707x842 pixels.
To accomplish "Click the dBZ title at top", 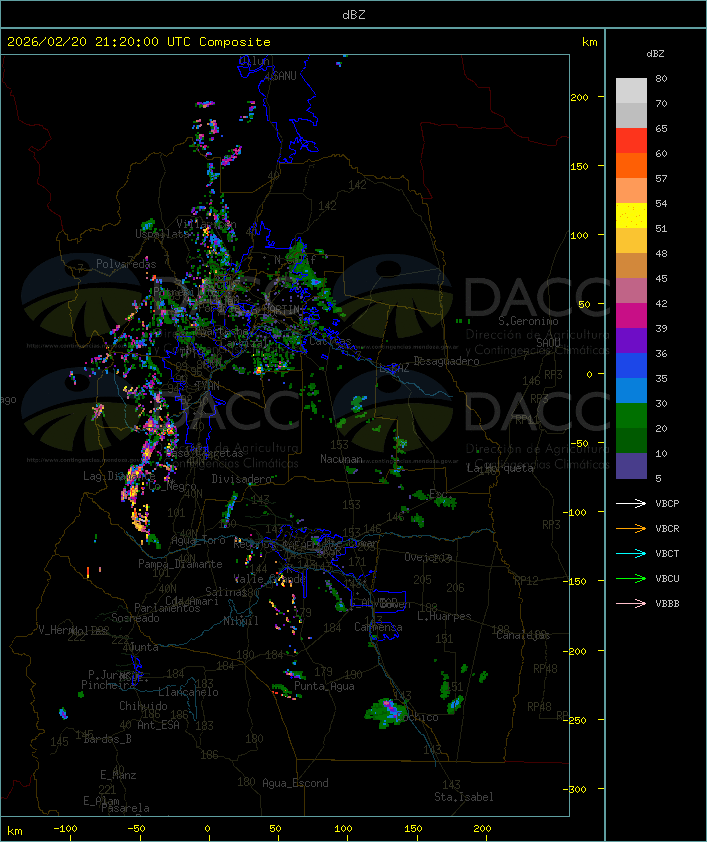I will click(x=354, y=15).
